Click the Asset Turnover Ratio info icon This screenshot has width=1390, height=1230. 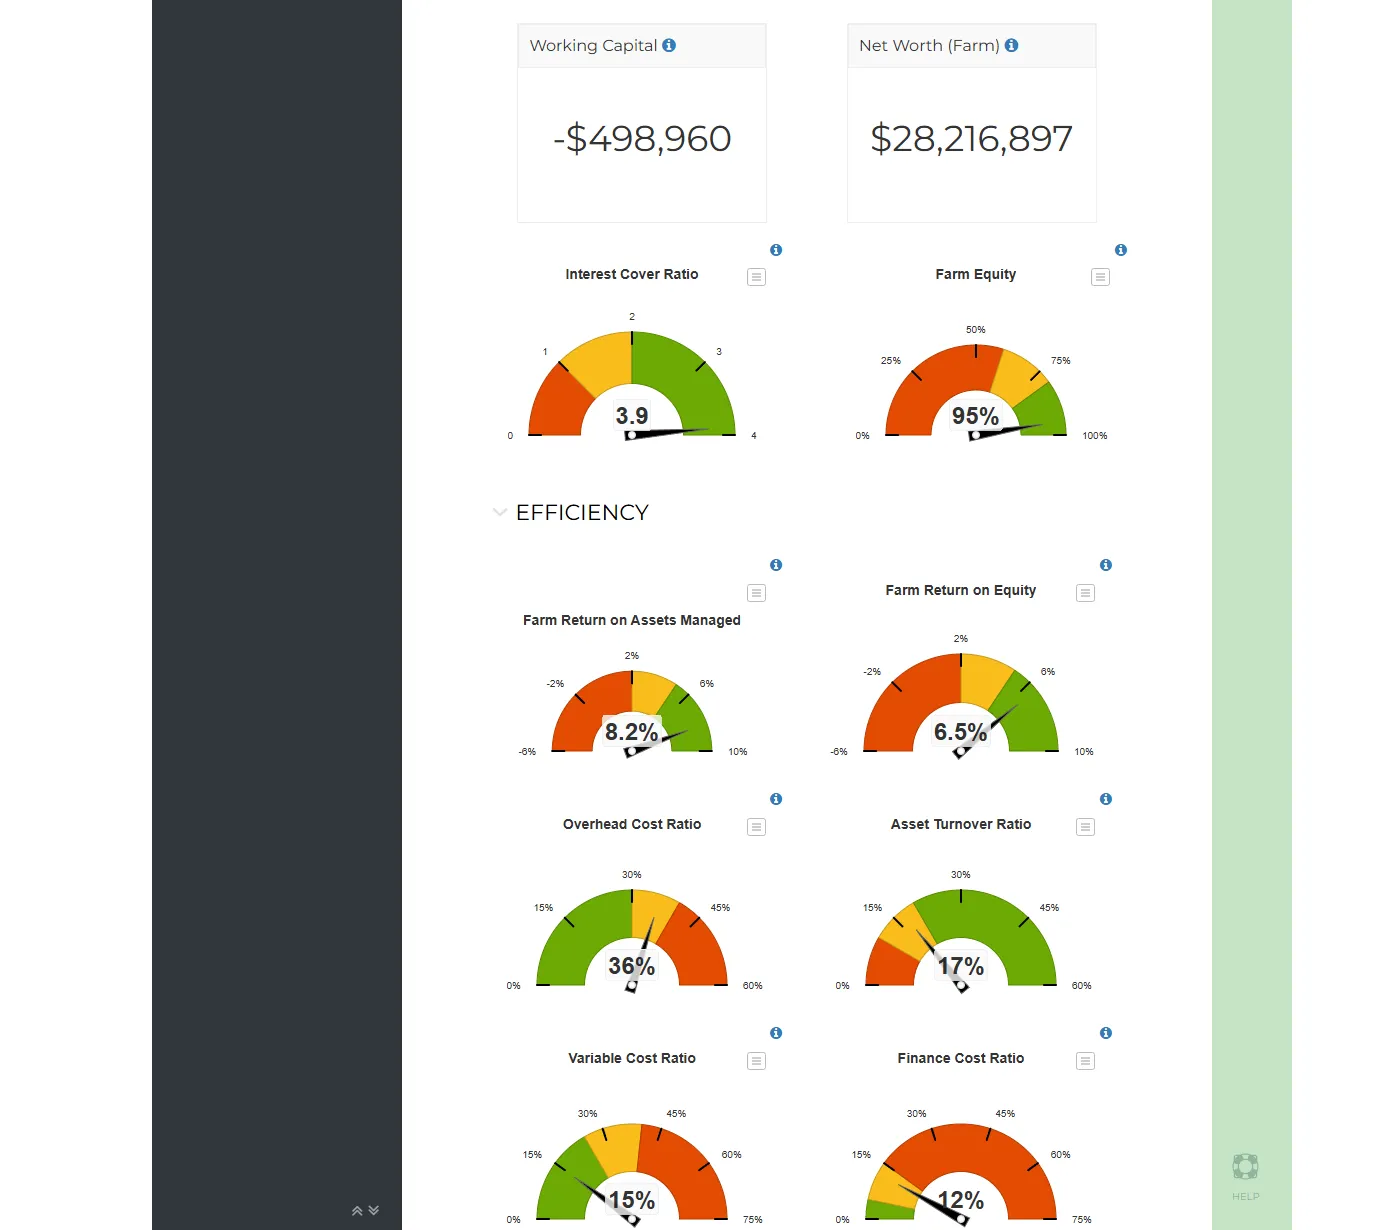click(1105, 799)
